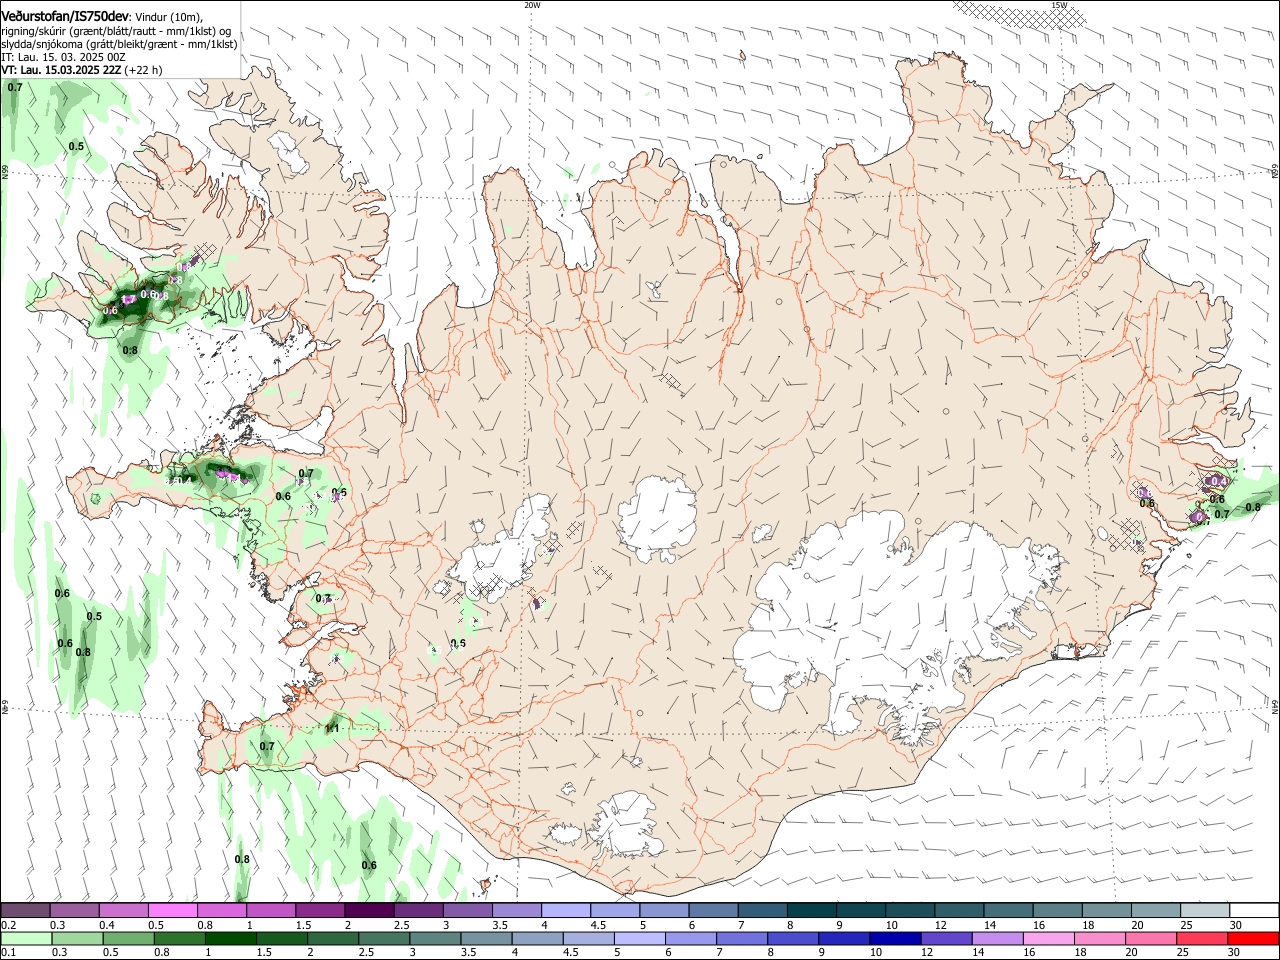Click the 0.7 value in the top-left map corner
This screenshot has height=960, width=1280.
15,88
